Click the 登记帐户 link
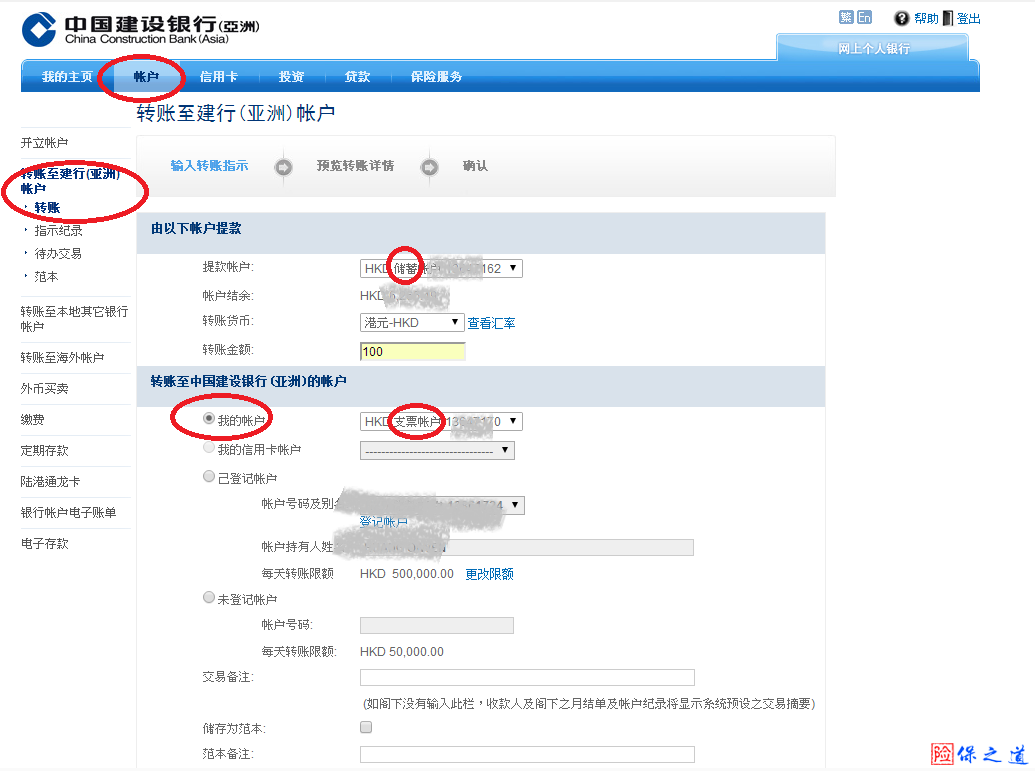This screenshot has height=771, width=1035. [384, 522]
